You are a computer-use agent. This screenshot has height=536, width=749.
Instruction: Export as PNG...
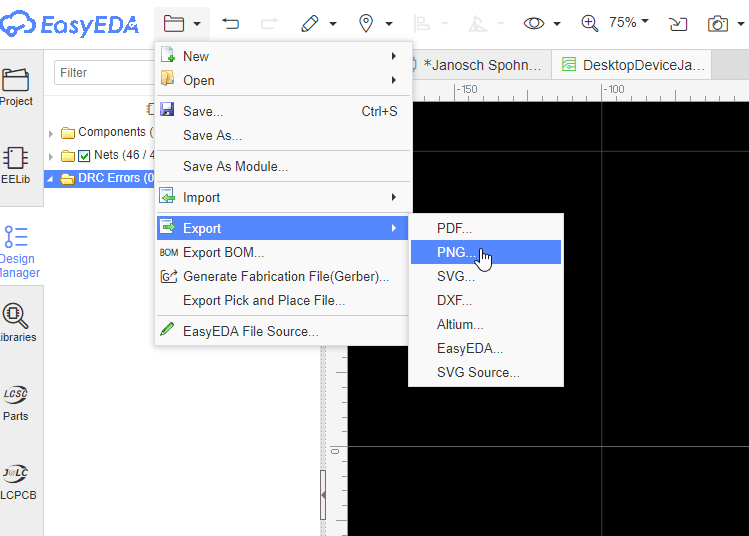[x=486, y=252]
